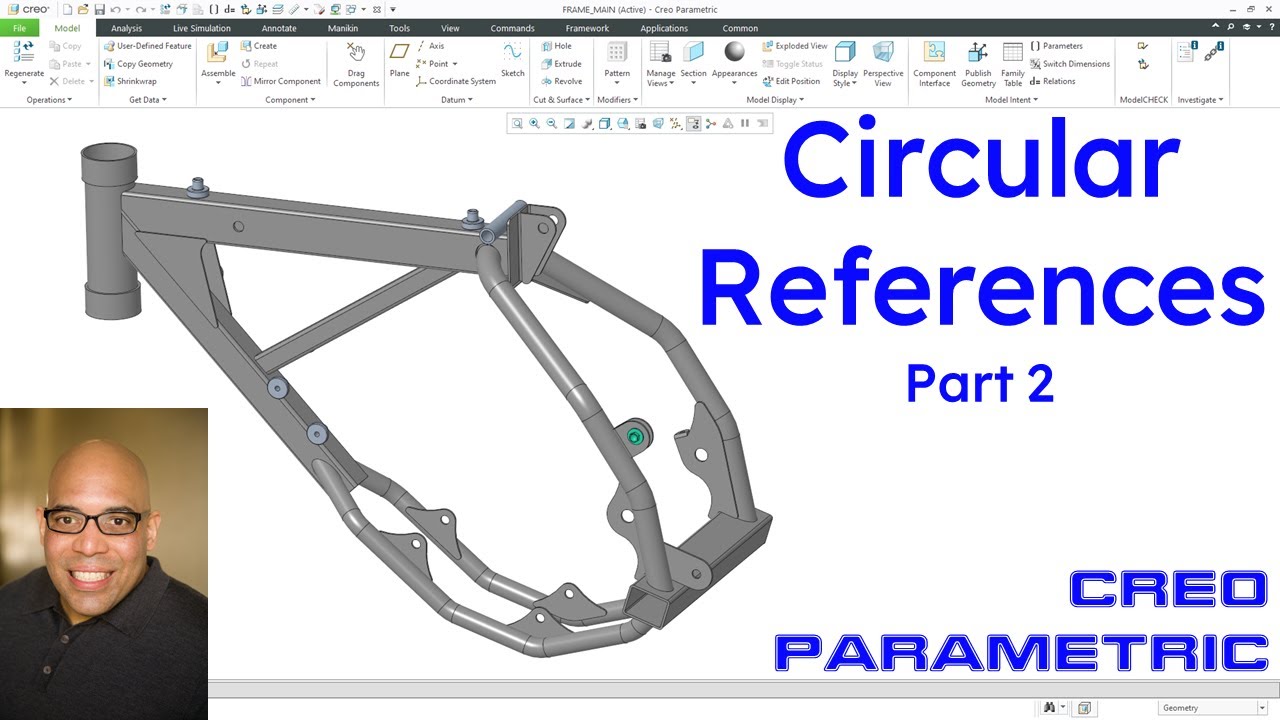The image size is (1280, 720).
Task: Open the Manage Views dropdown
Action: pos(660,78)
